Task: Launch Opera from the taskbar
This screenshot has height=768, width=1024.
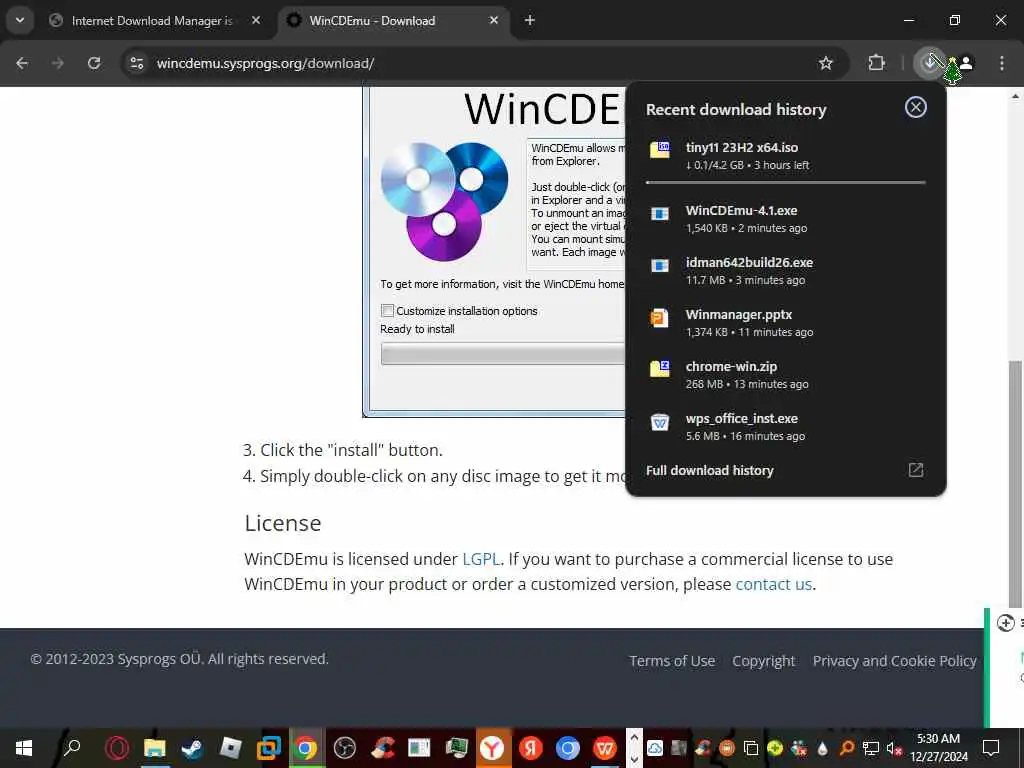Action: point(118,748)
